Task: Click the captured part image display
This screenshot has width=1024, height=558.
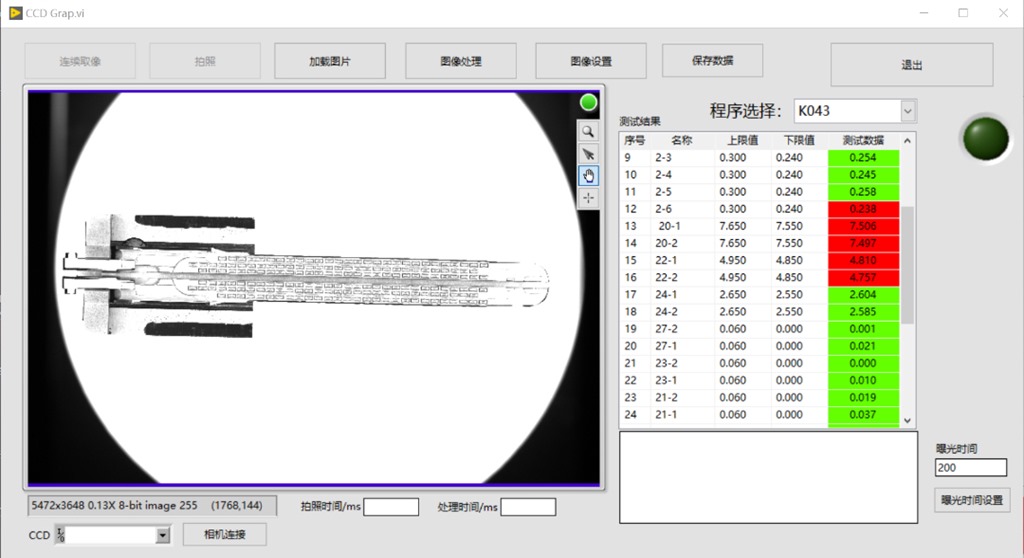Action: (313, 287)
